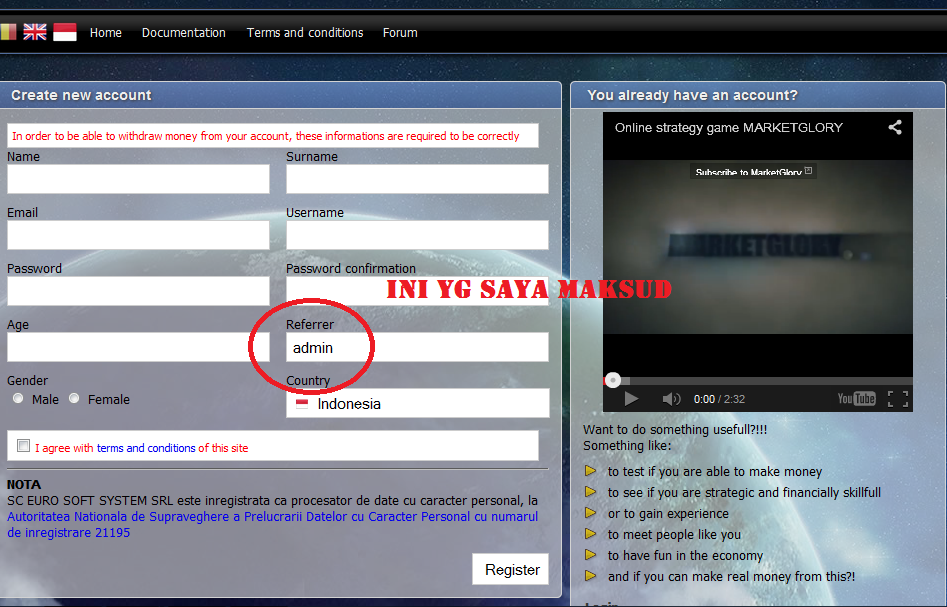Switch language via Indonesian flag icon

[x=65, y=32]
